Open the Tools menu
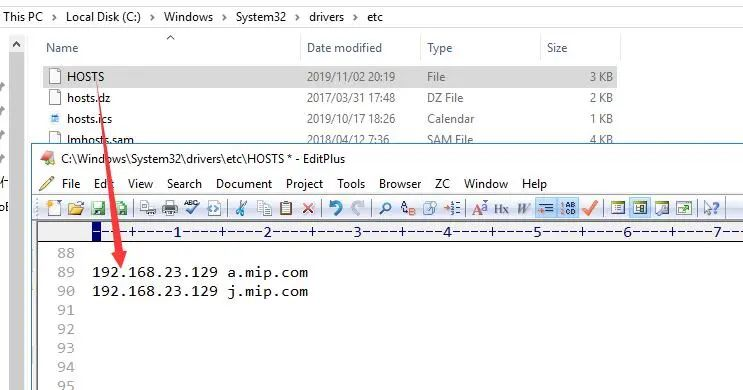 [351, 184]
